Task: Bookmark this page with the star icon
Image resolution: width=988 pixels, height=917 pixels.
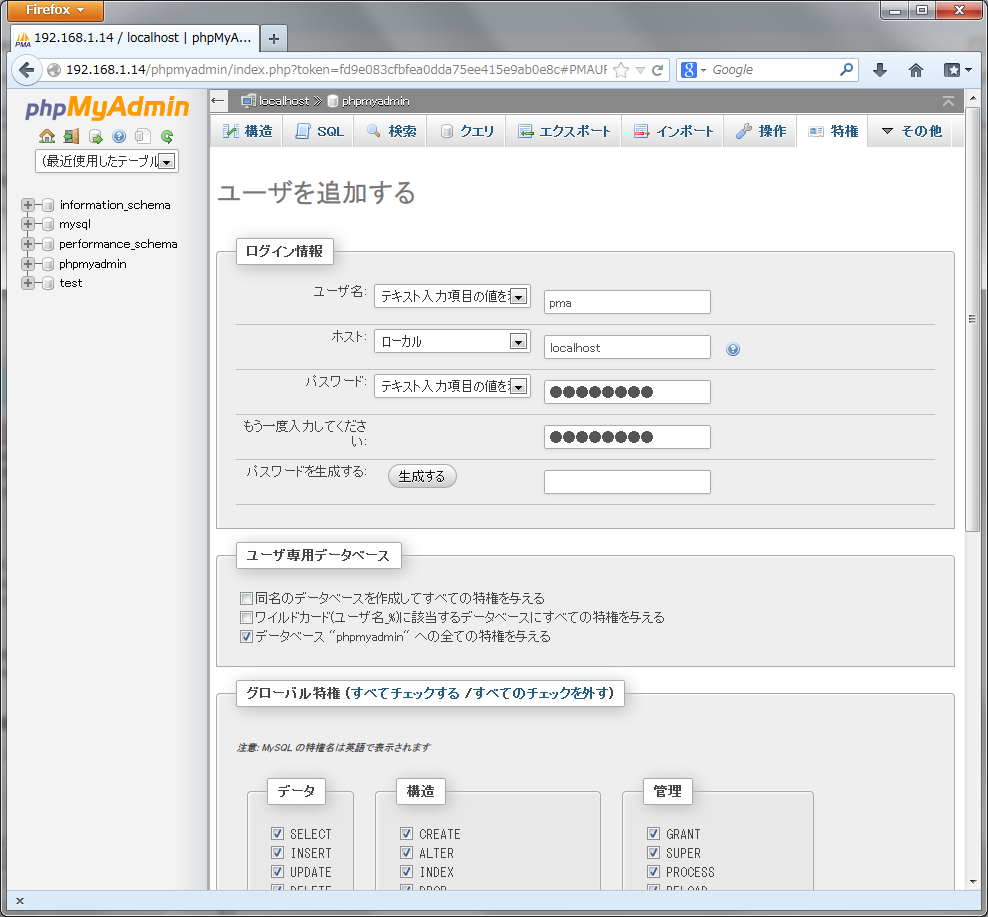Action: tap(621, 70)
